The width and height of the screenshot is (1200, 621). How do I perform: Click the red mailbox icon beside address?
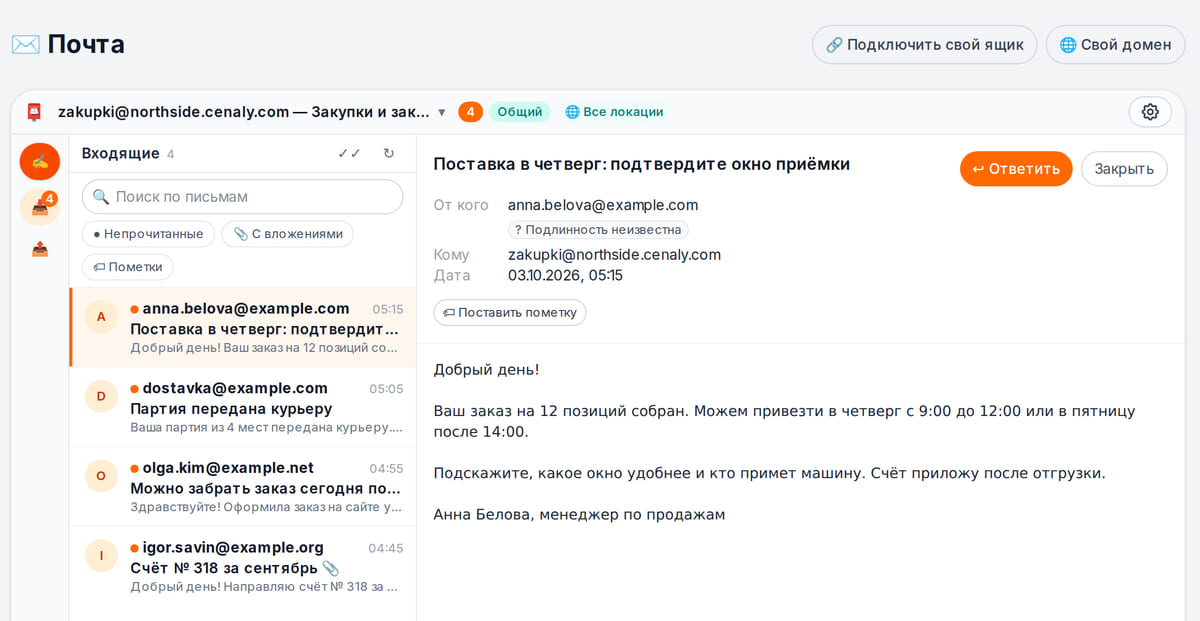click(x=34, y=112)
